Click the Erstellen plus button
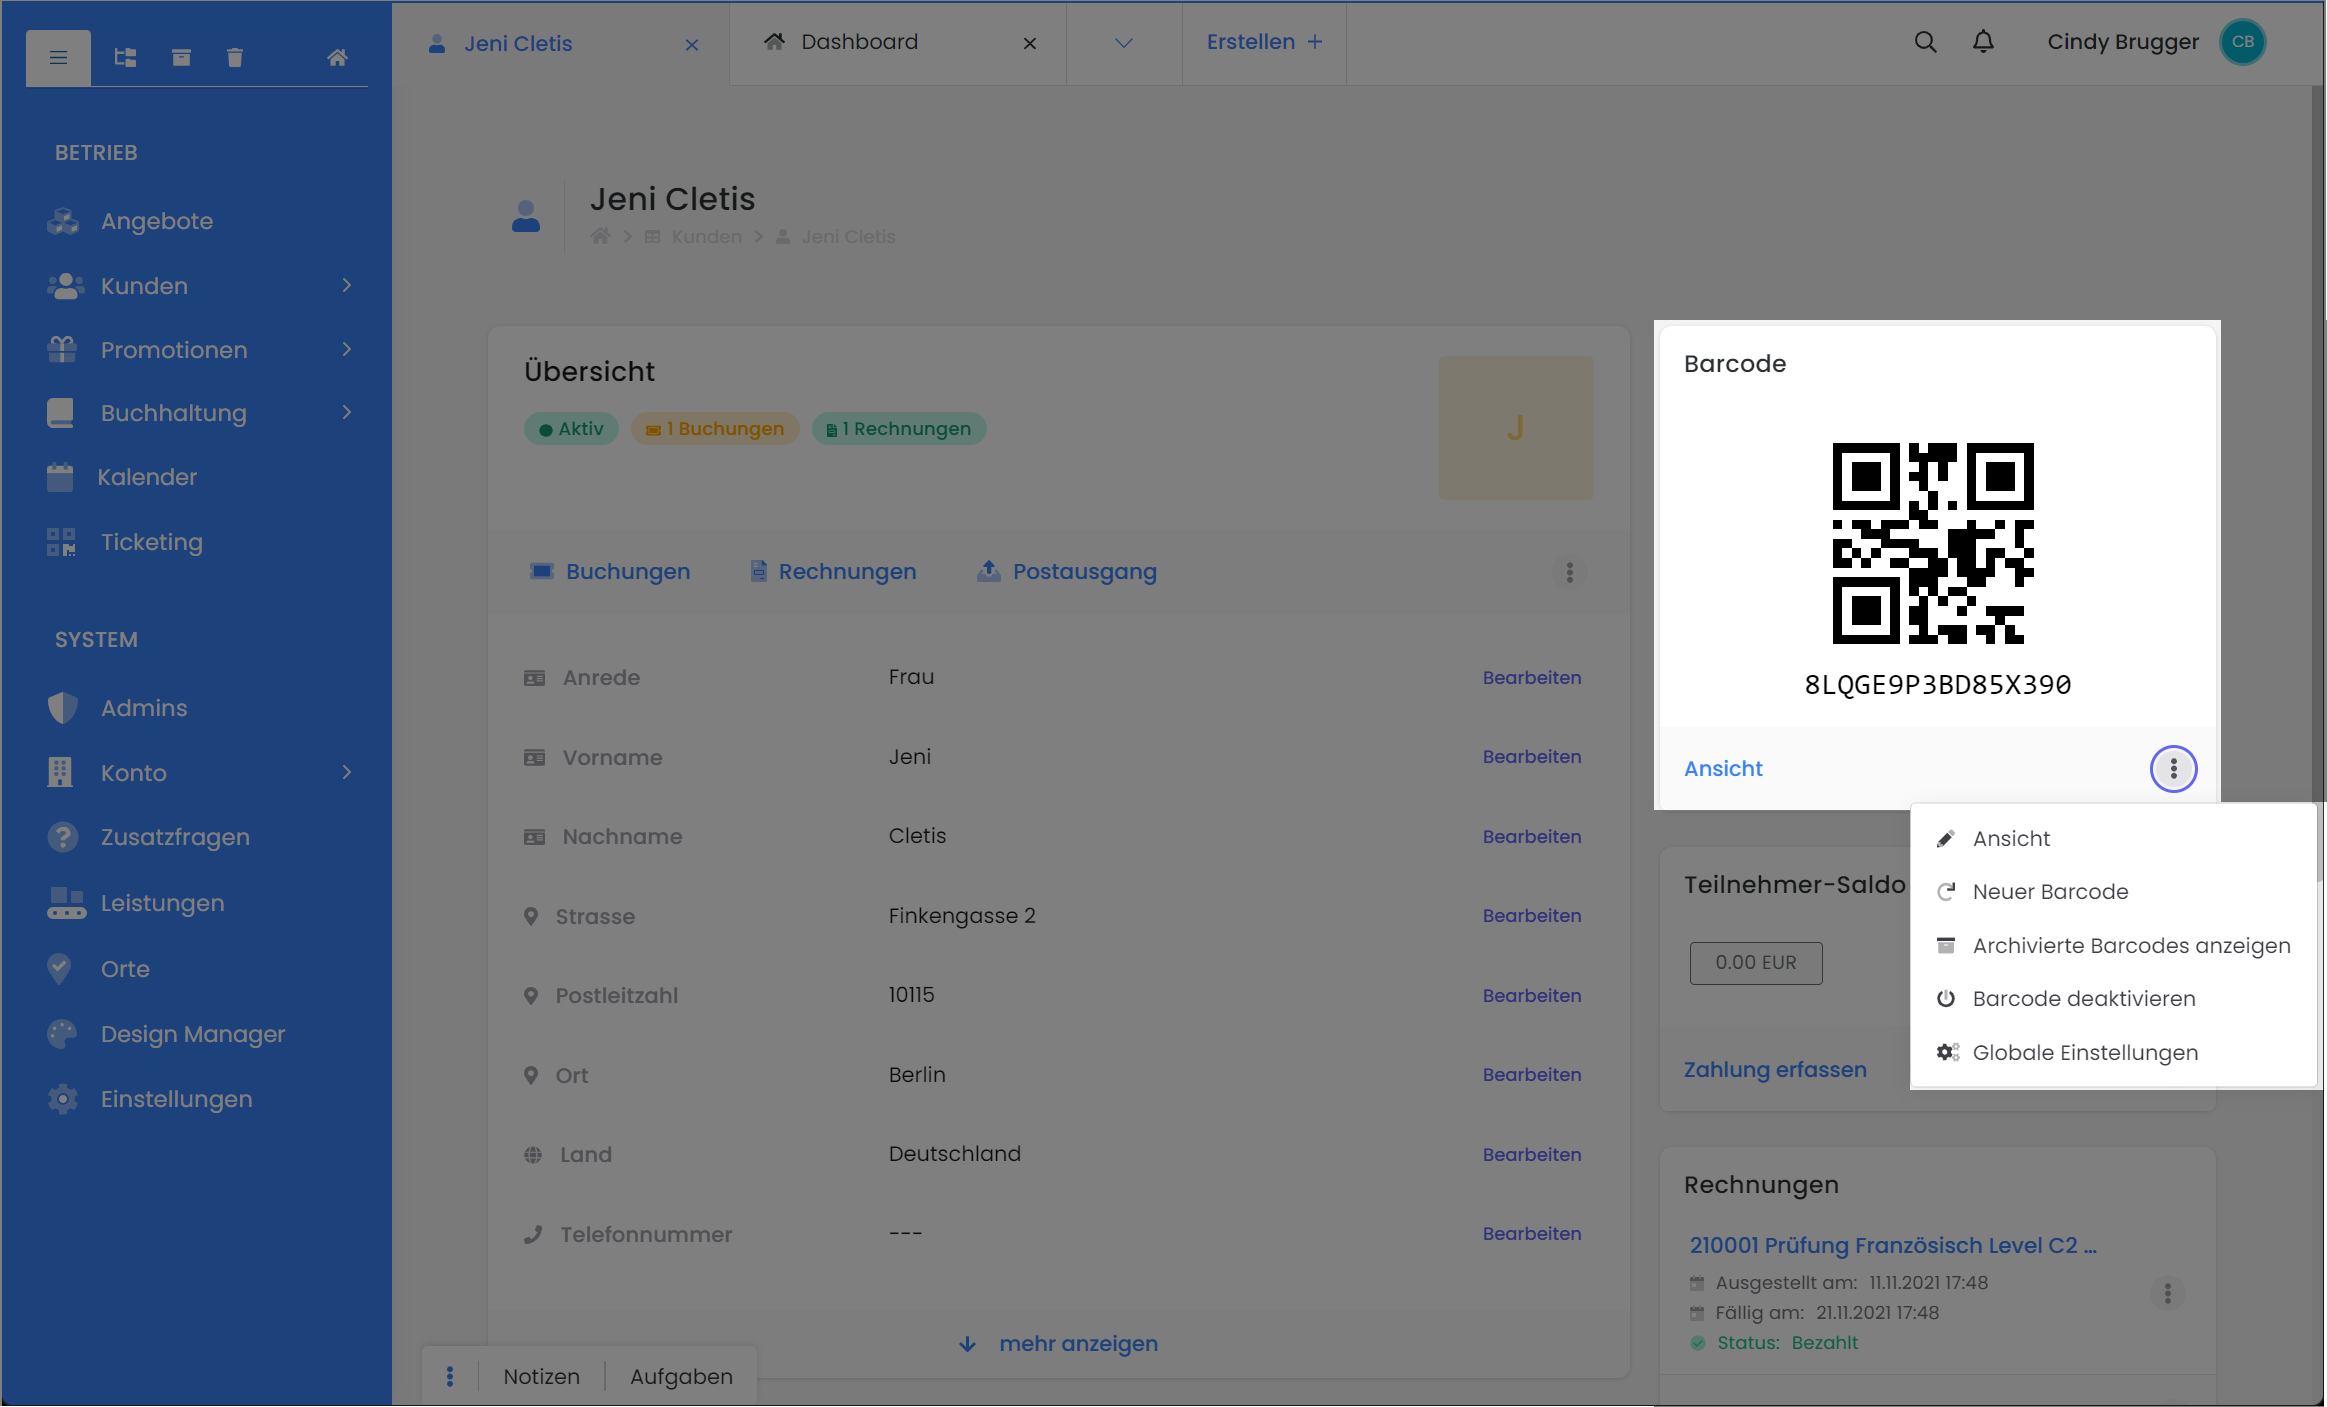The height and width of the screenshot is (1407, 2327). click(x=1264, y=42)
